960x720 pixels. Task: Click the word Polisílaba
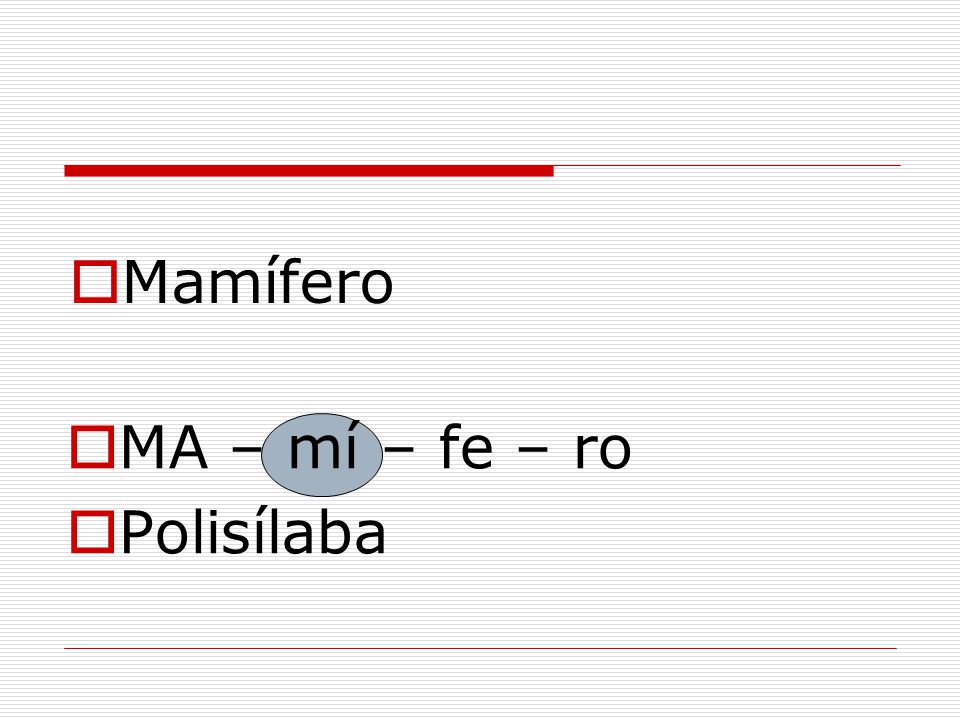[253, 531]
